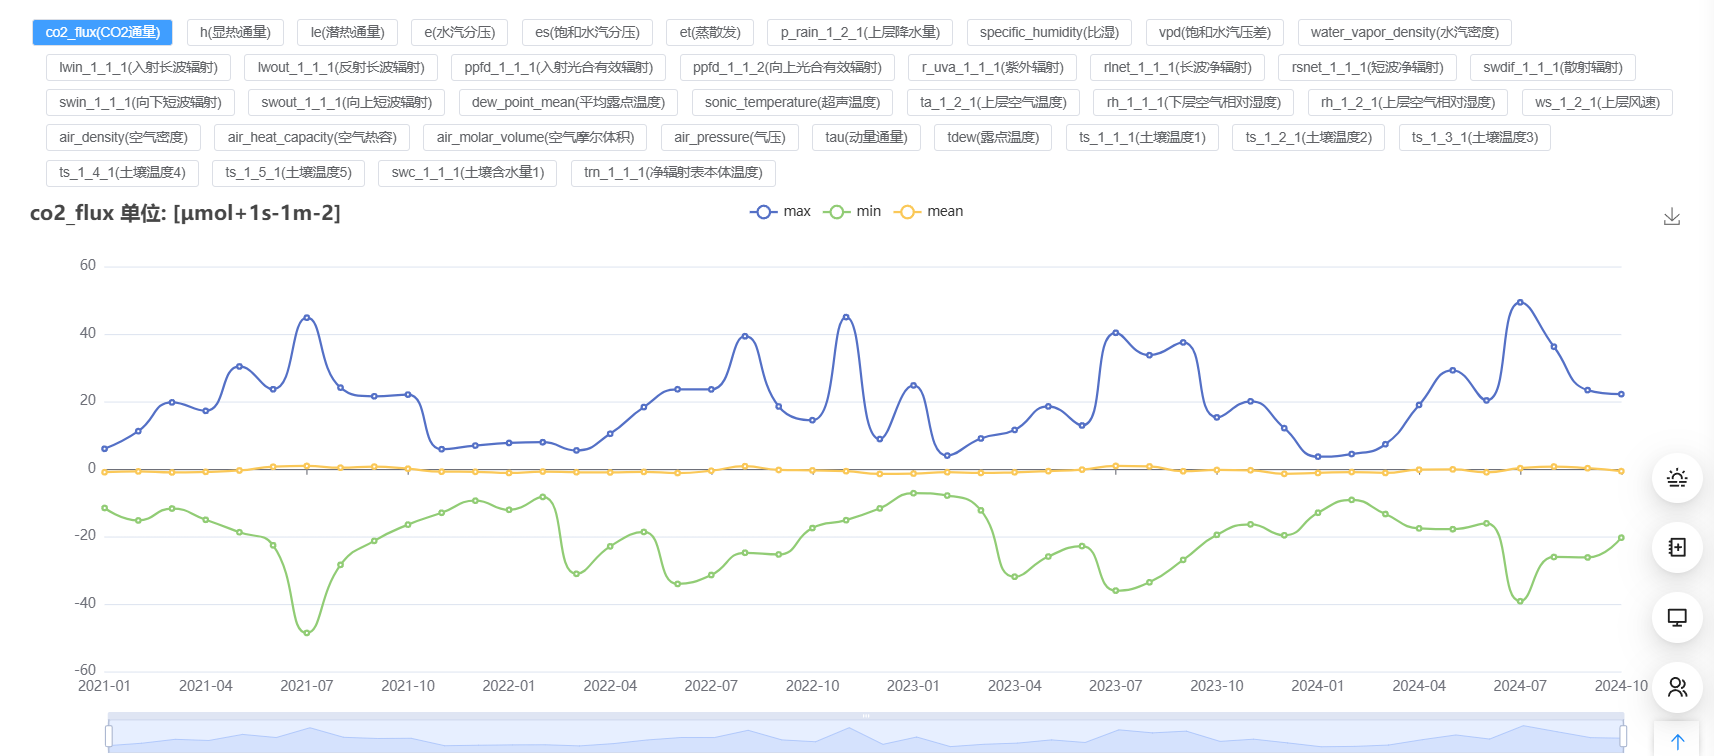
Task: Open the users floating icon
Action: pyautogui.click(x=1677, y=687)
